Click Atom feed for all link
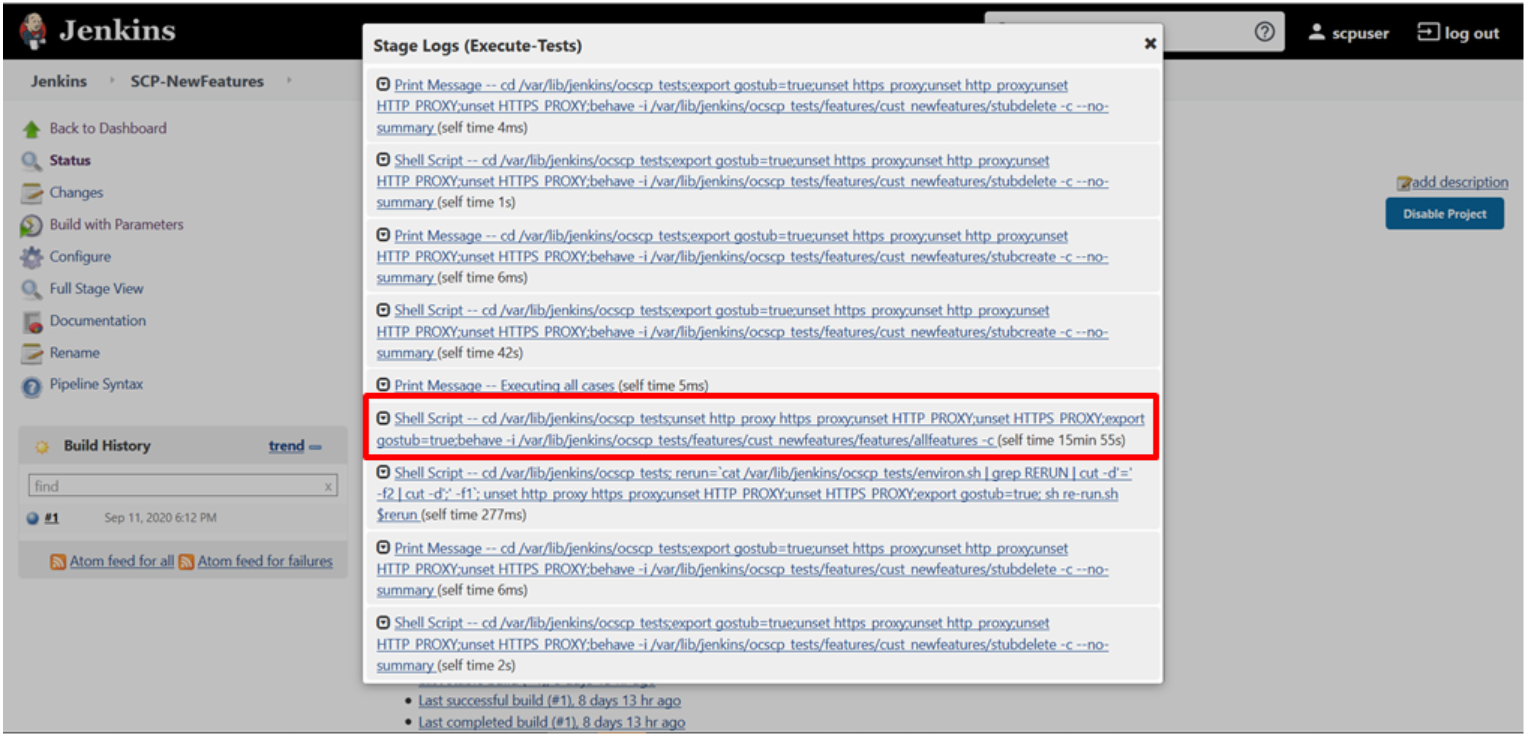 121,562
